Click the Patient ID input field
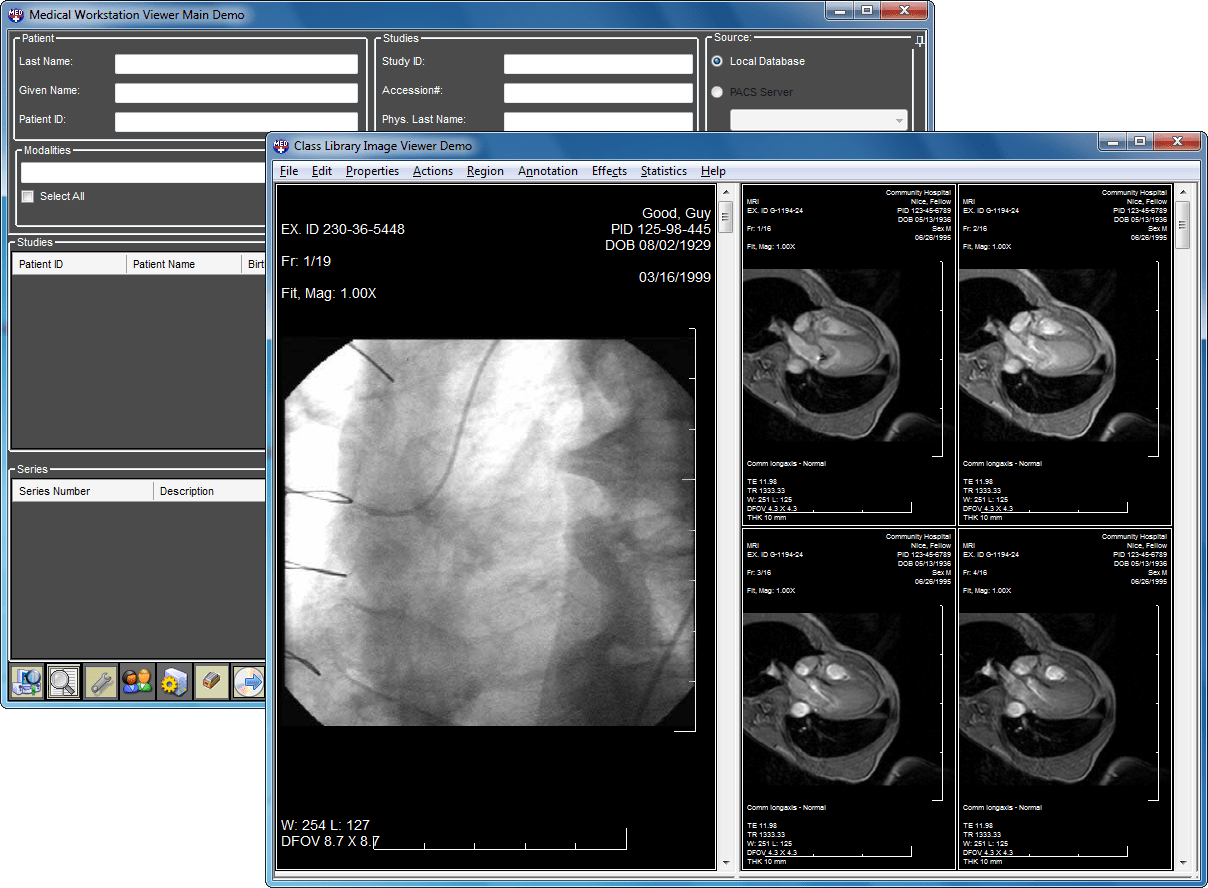The width and height of the screenshot is (1208, 888). pos(236,122)
